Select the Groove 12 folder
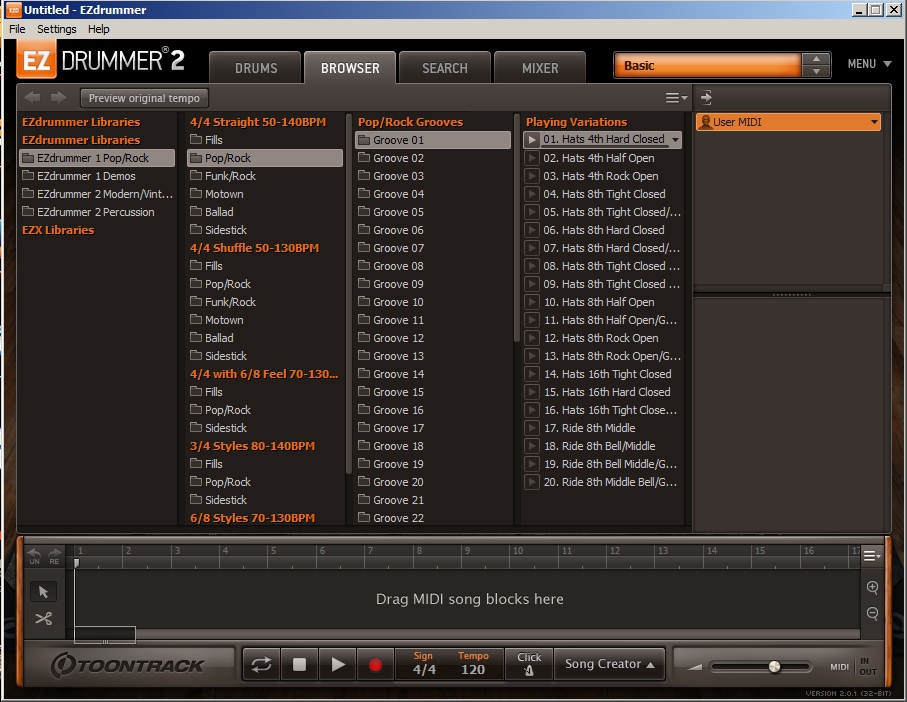Image resolution: width=907 pixels, height=702 pixels. point(433,338)
